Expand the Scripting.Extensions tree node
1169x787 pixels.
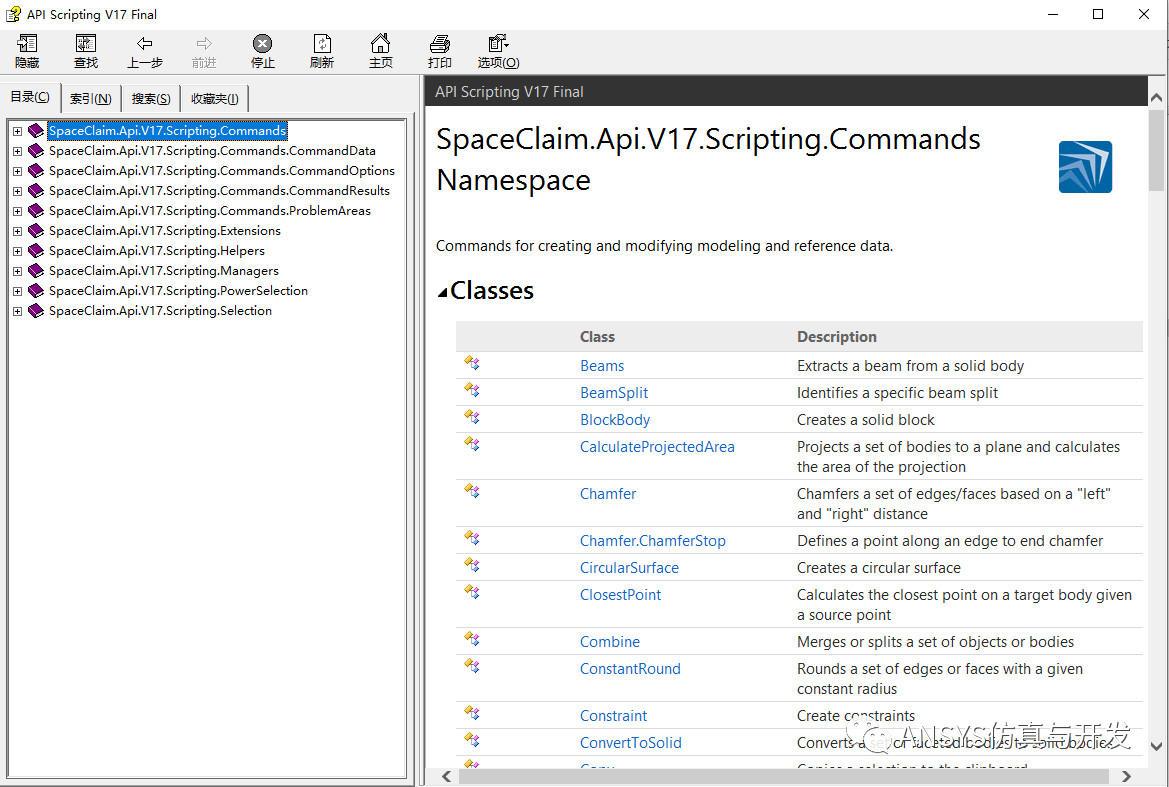(x=17, y=232)
